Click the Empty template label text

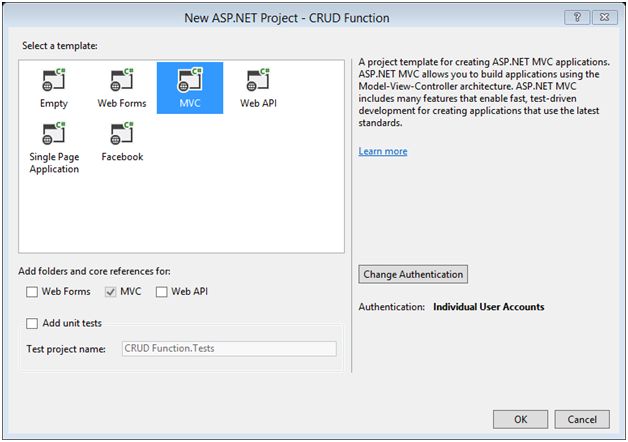coord(54,103)
